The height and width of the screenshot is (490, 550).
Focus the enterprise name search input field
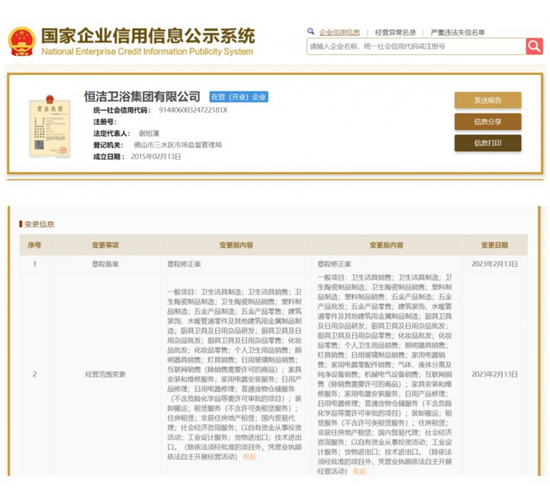click(x=416, y=46)
